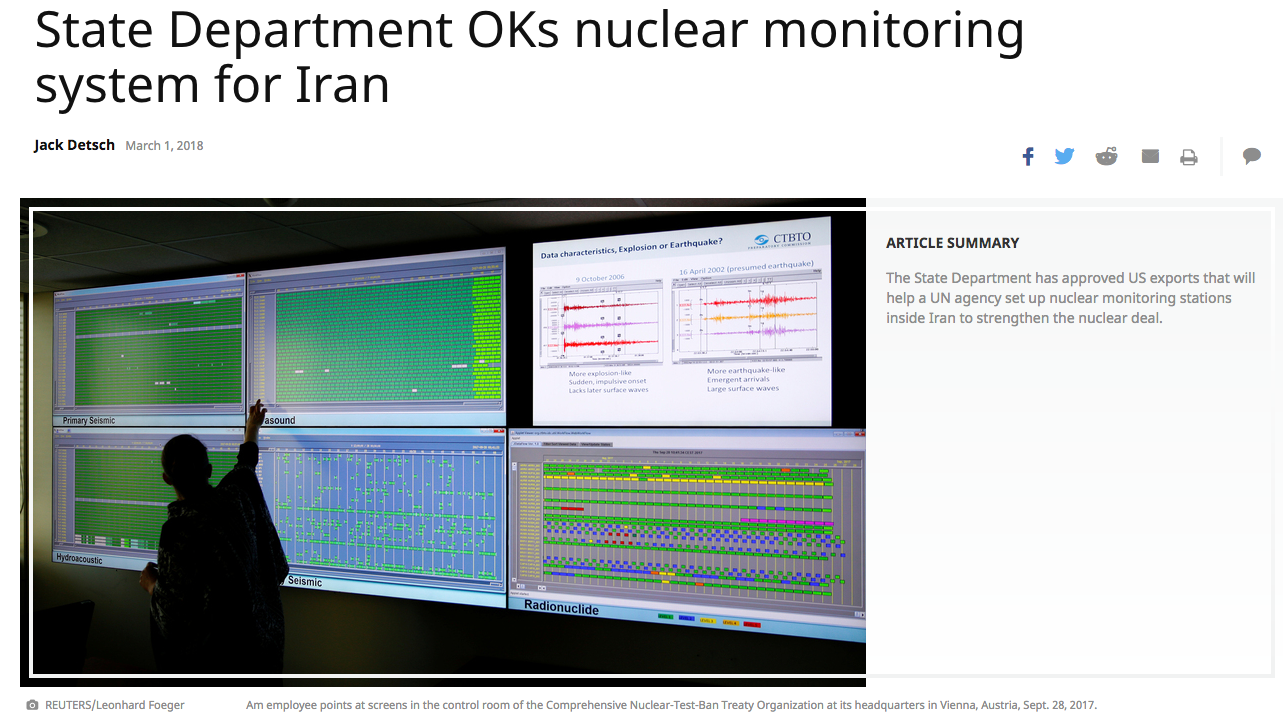Image resolution: width=1283 pixels, height=723 pixels.
Task: Click the March 1, 2018 date
Action: click(164, 146)
